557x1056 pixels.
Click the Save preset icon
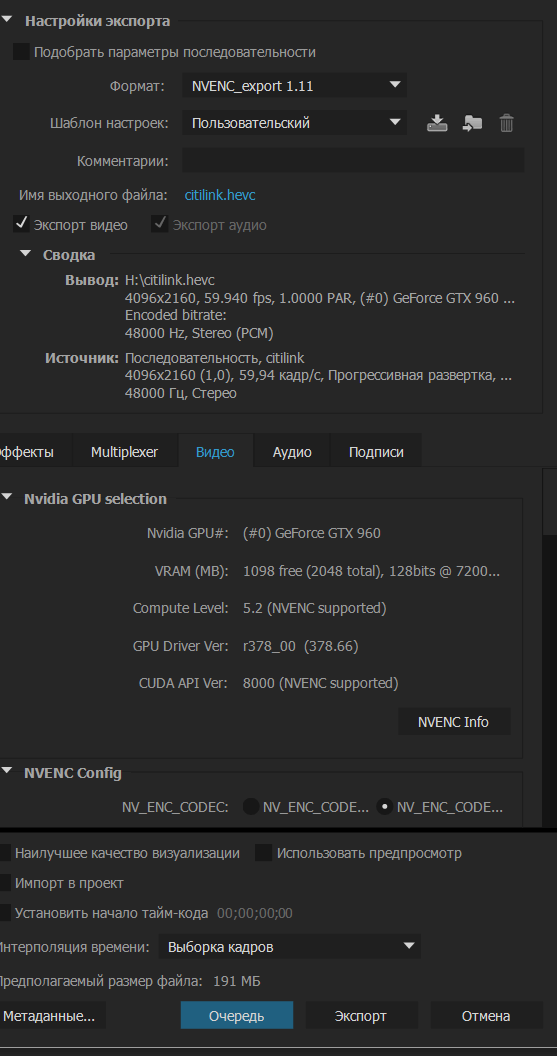coord(437,123)
